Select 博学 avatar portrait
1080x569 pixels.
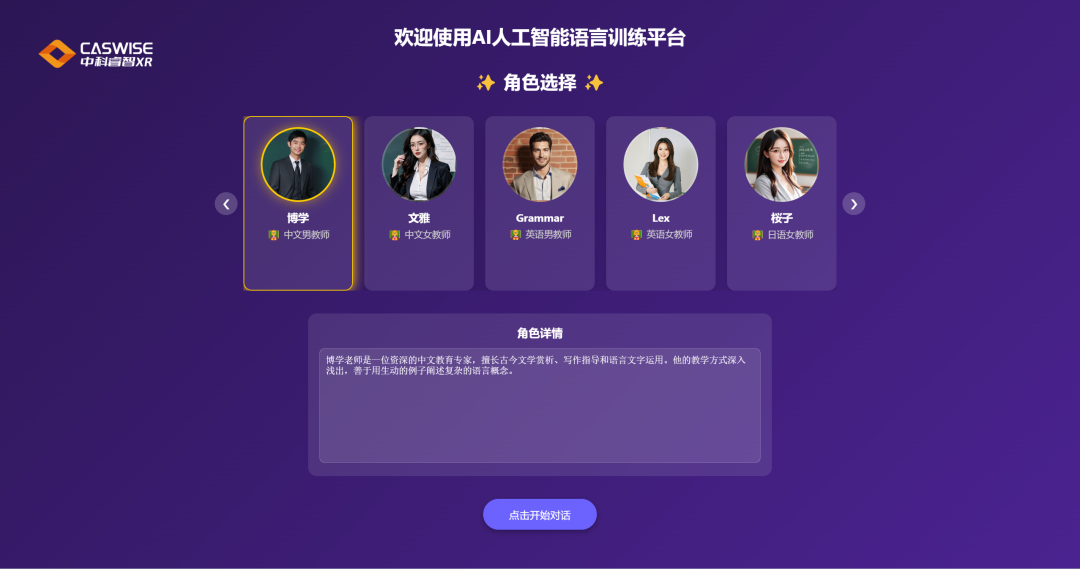click(x=298, y=165)
